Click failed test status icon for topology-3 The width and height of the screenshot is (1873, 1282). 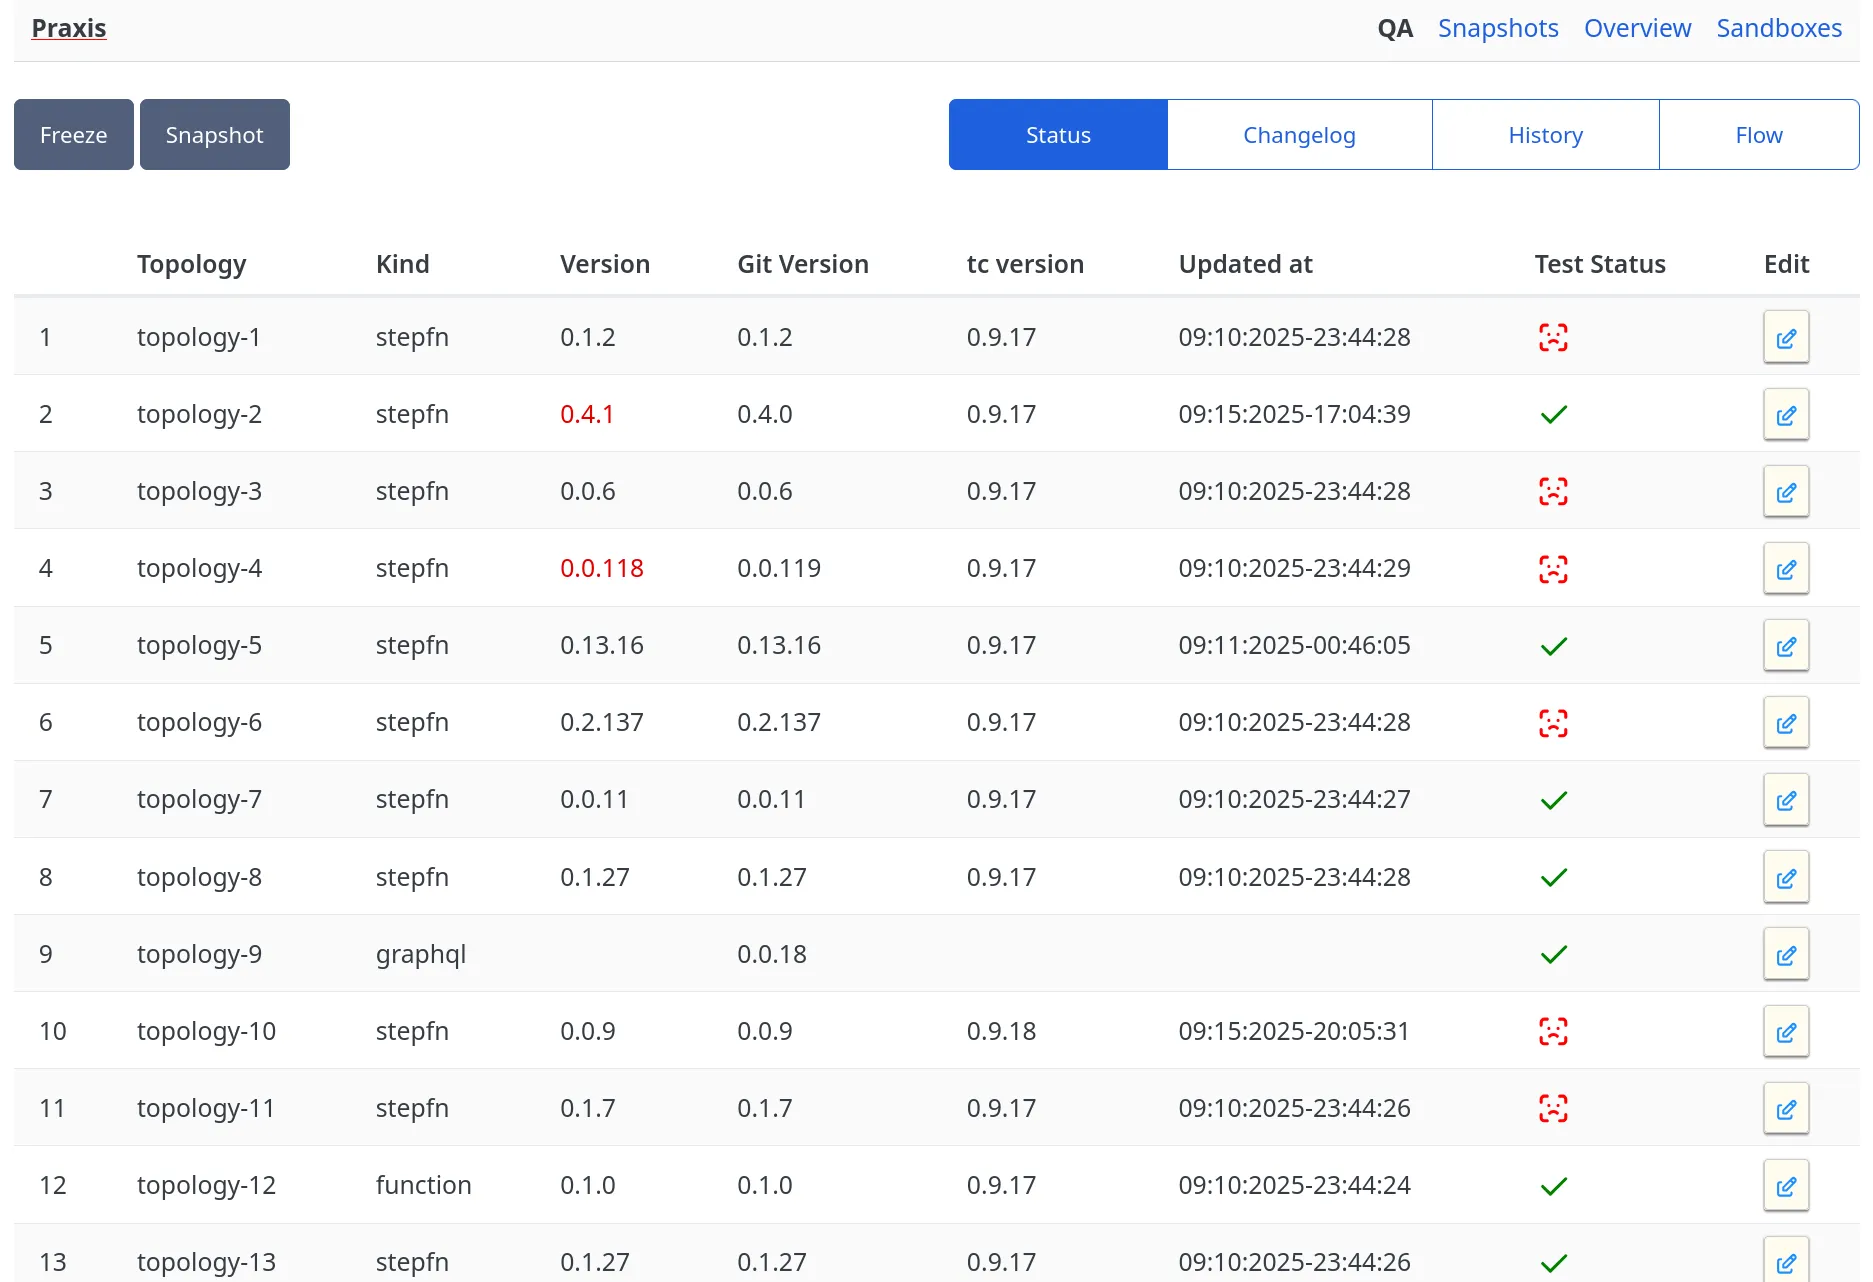pyautogui.click(x=1552, y=492)
